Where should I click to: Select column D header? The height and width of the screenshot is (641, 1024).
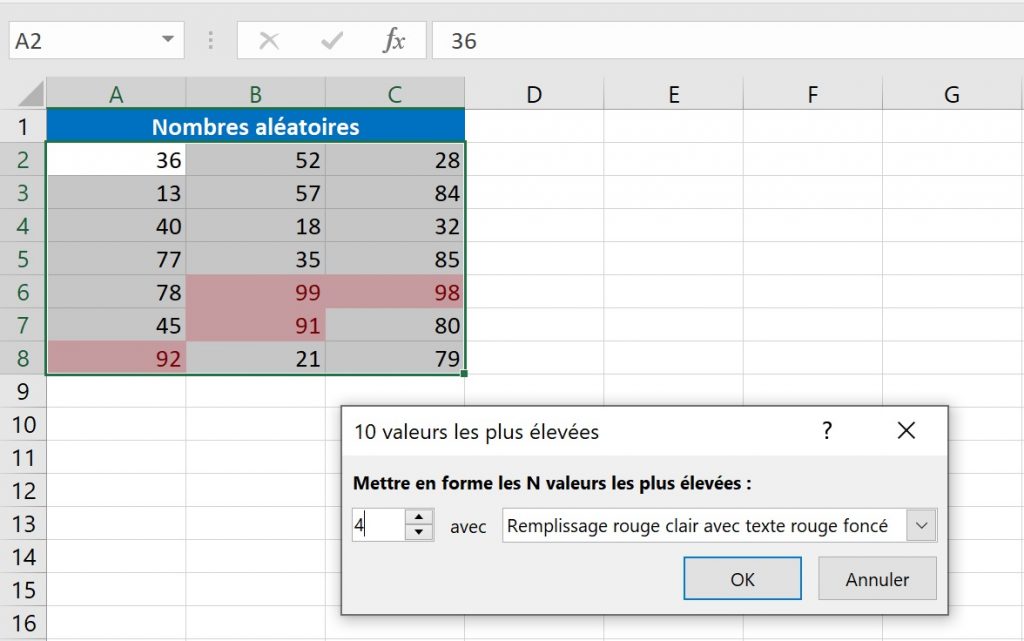click(x=534, y=93)
